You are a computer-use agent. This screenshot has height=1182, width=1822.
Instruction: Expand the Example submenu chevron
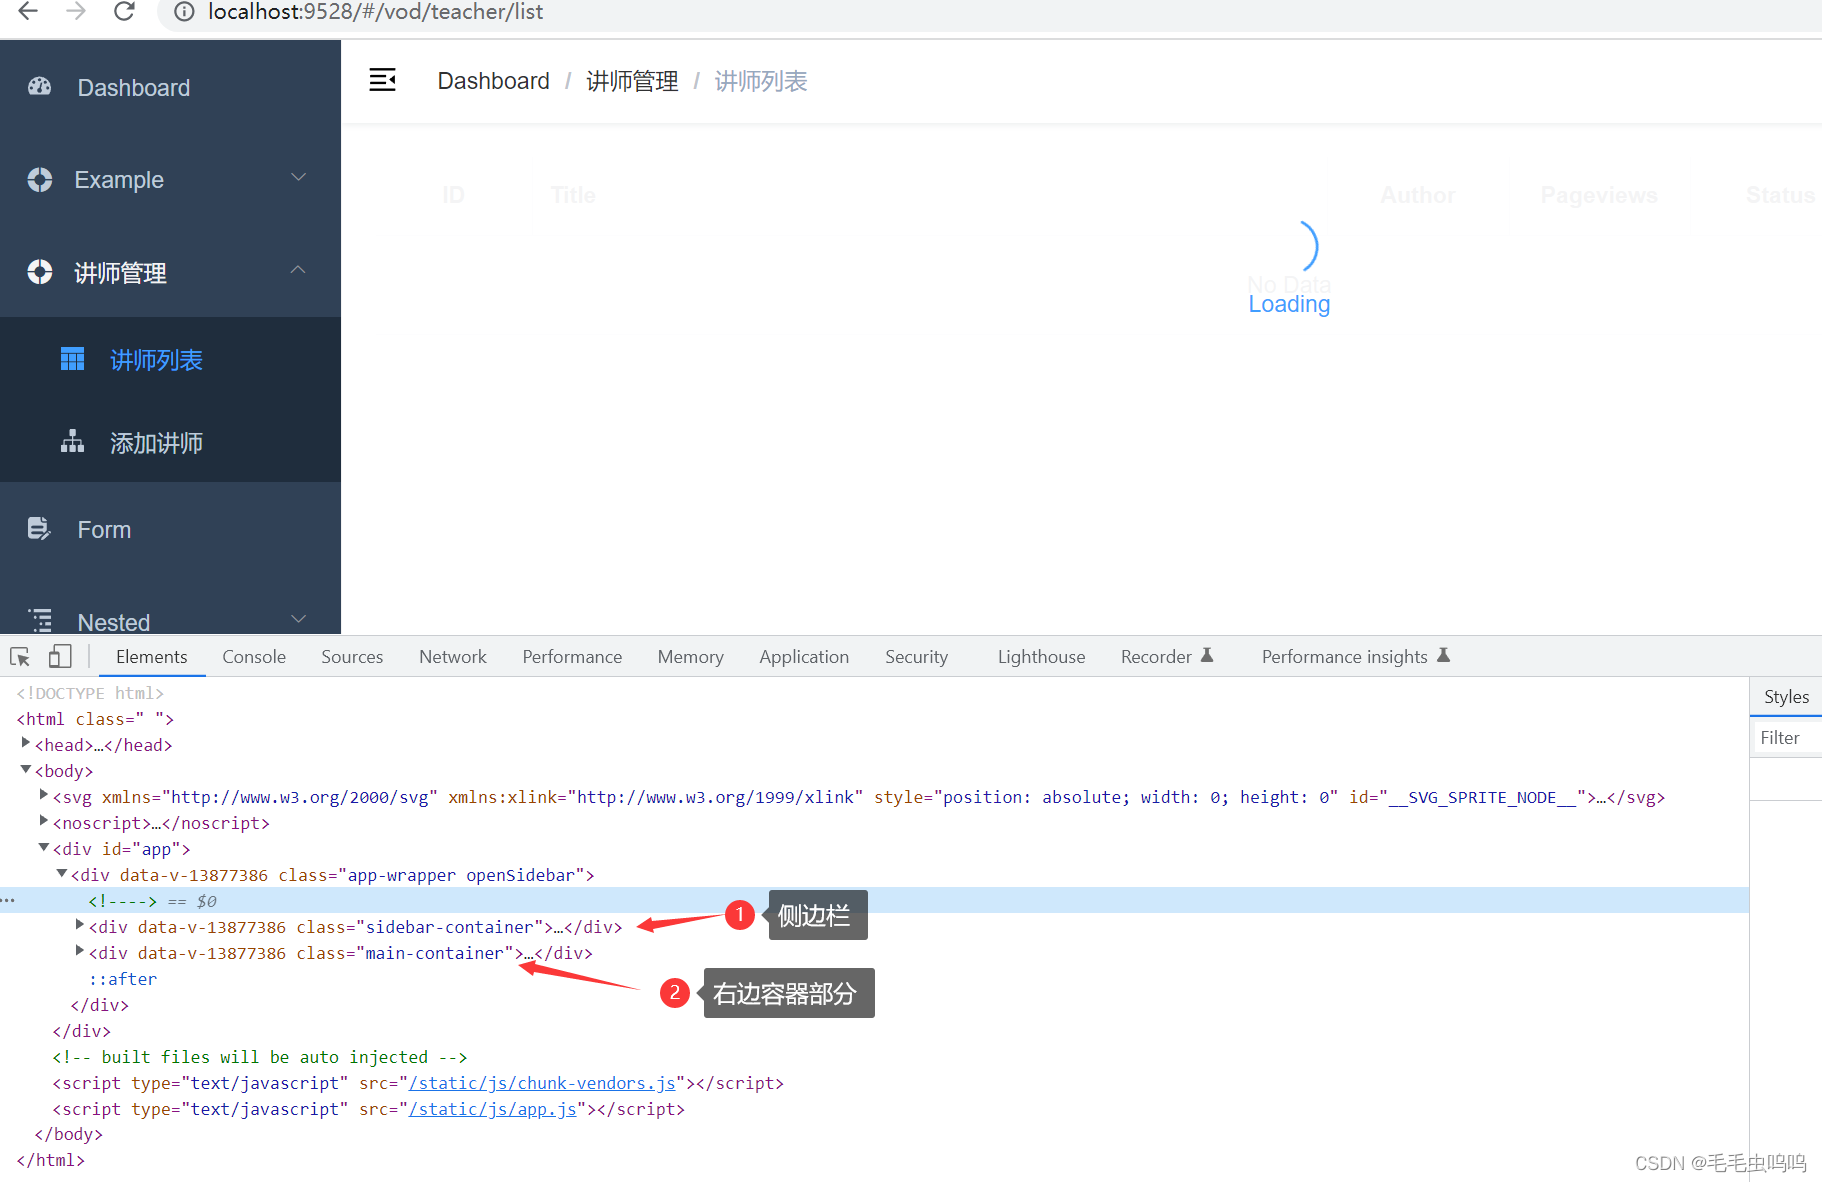(x=298, y=178)
